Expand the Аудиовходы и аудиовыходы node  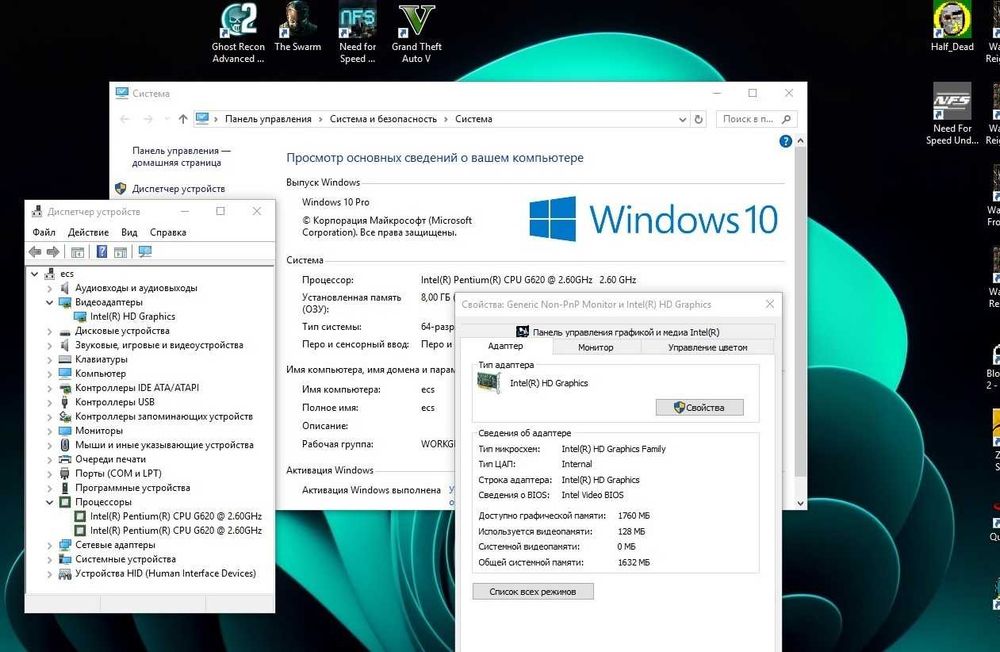coord(50,288)
